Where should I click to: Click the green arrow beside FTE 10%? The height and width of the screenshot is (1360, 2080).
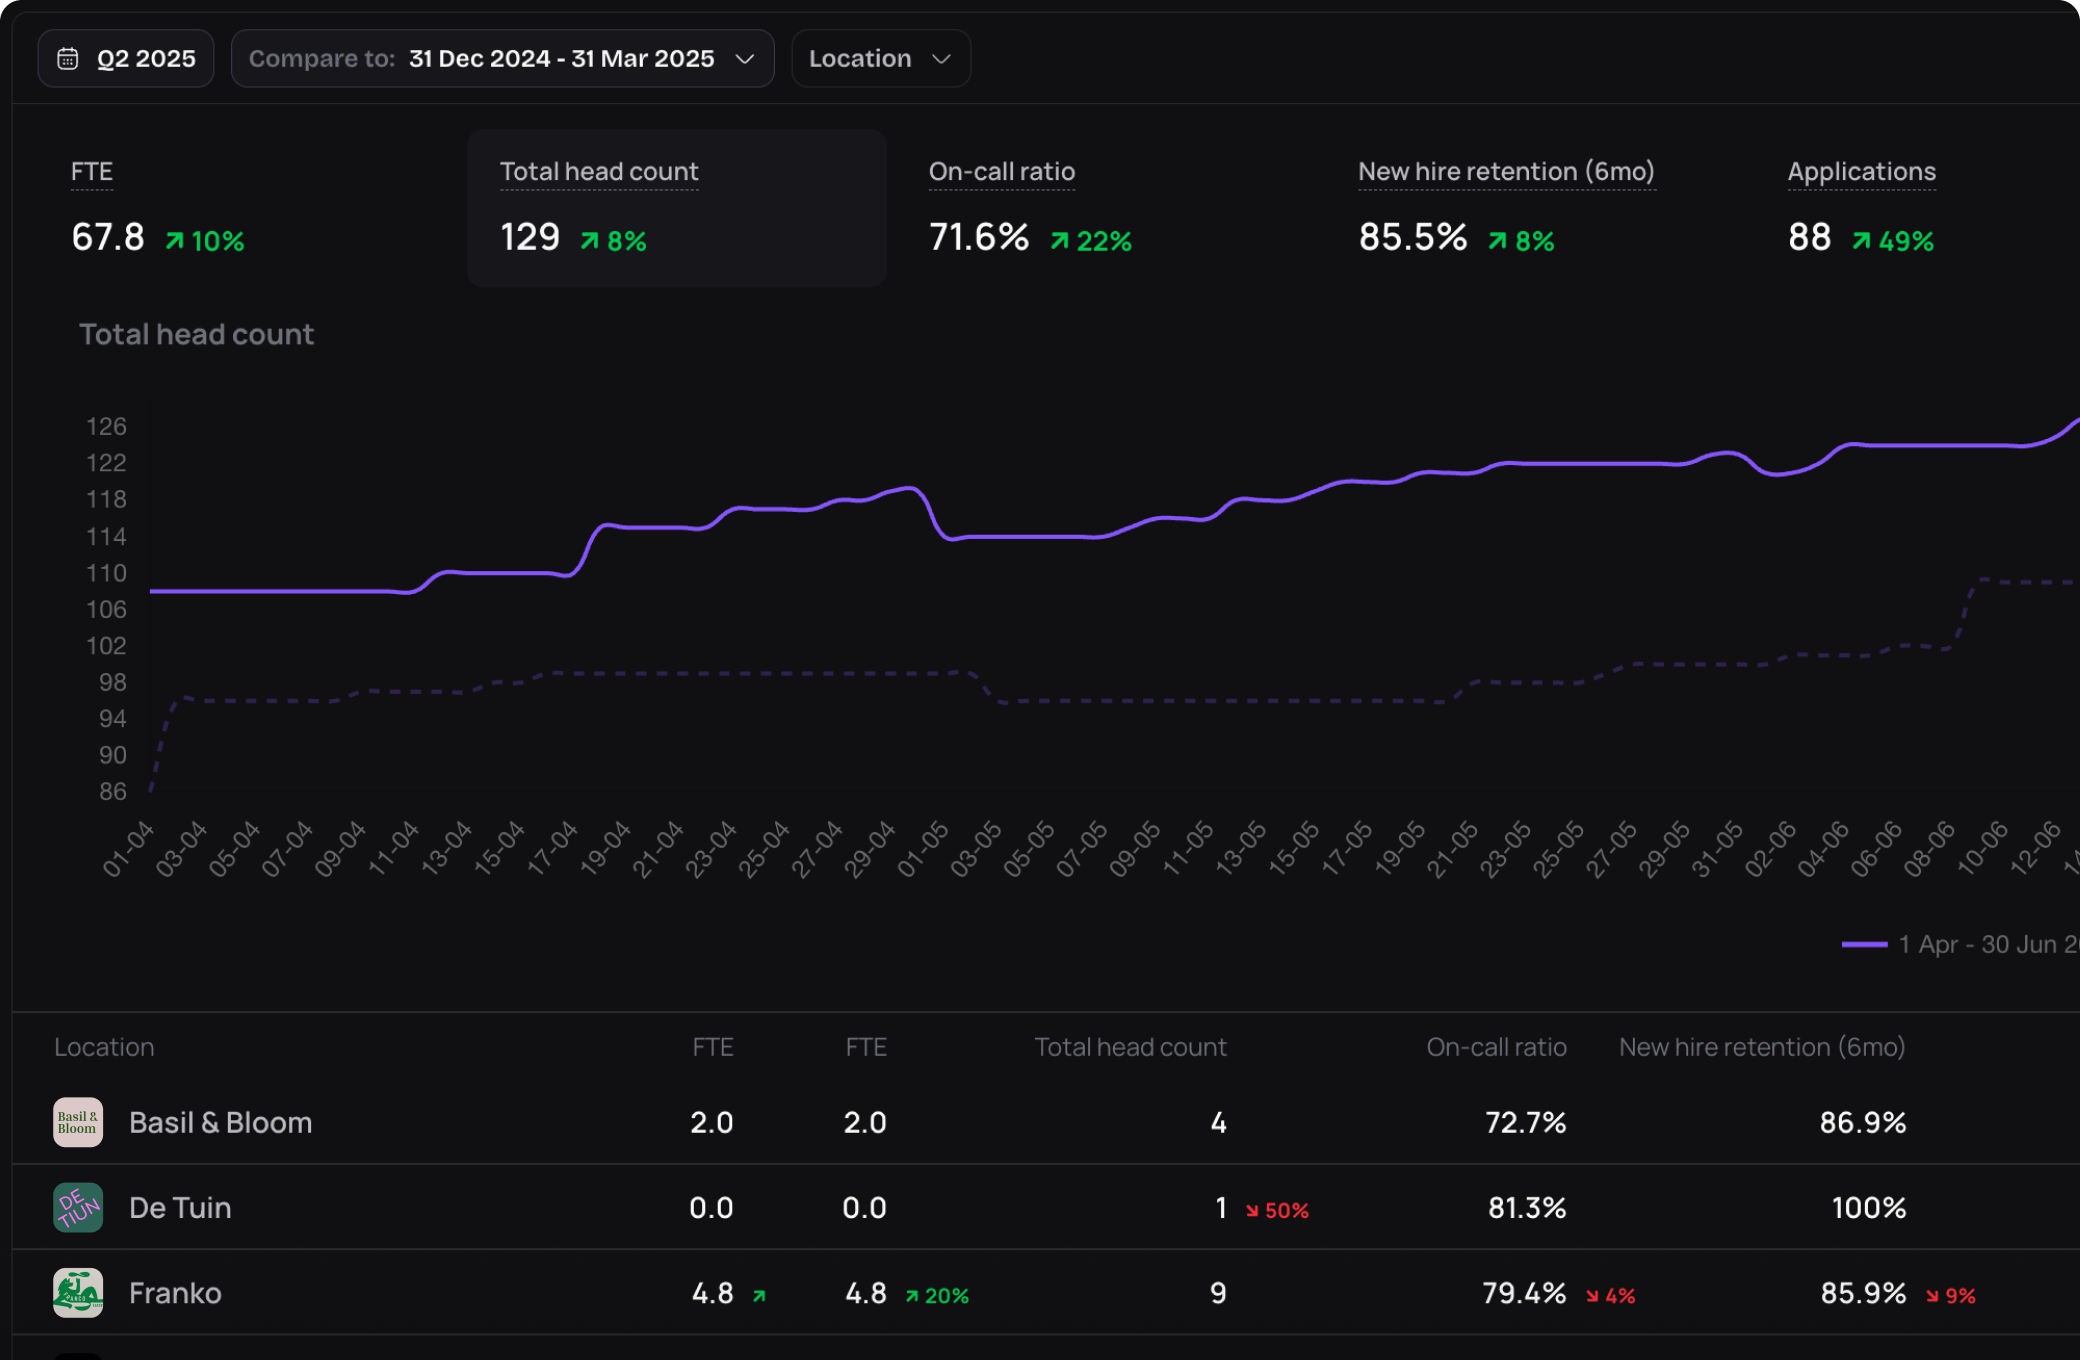175,241
